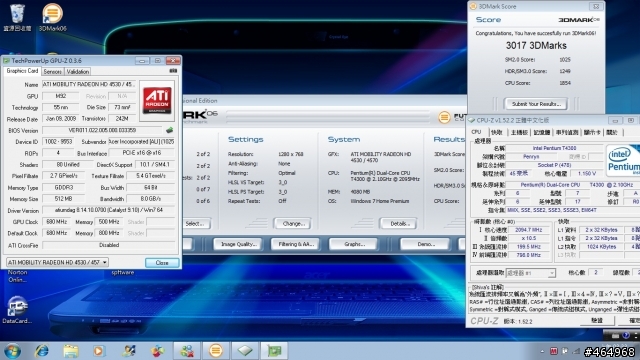Image resolution: width=640 pixels, height=360 pixels.
Task: Click the 3017 3DMarks score text
Action: coord(536,46)
